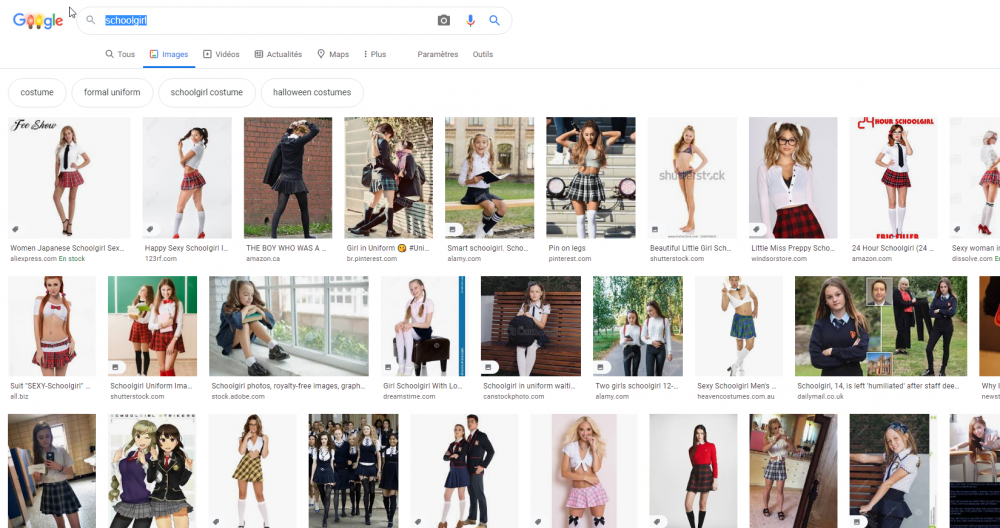Image resolution: width=1000 pixels, height=528 pixels.
Task: Open the Outils filter options
Action: click(482, 54)
